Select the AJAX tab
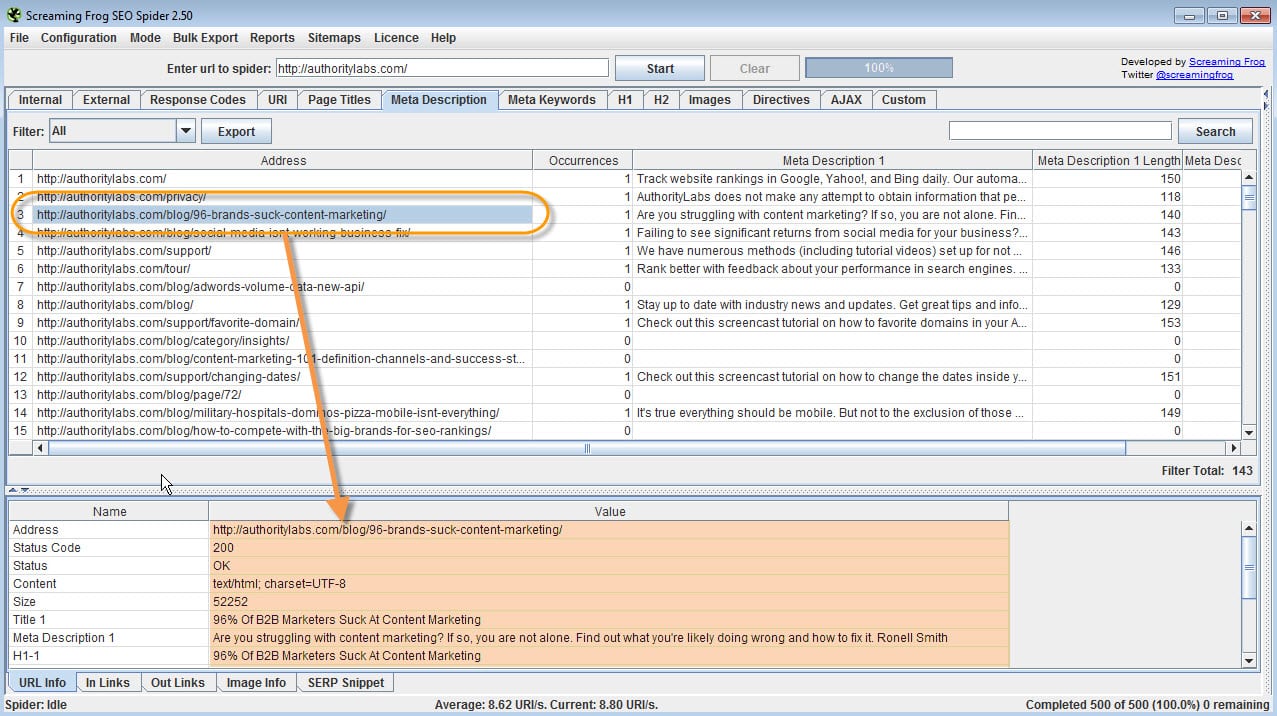 pyautogui.click(x=846, y=100)
